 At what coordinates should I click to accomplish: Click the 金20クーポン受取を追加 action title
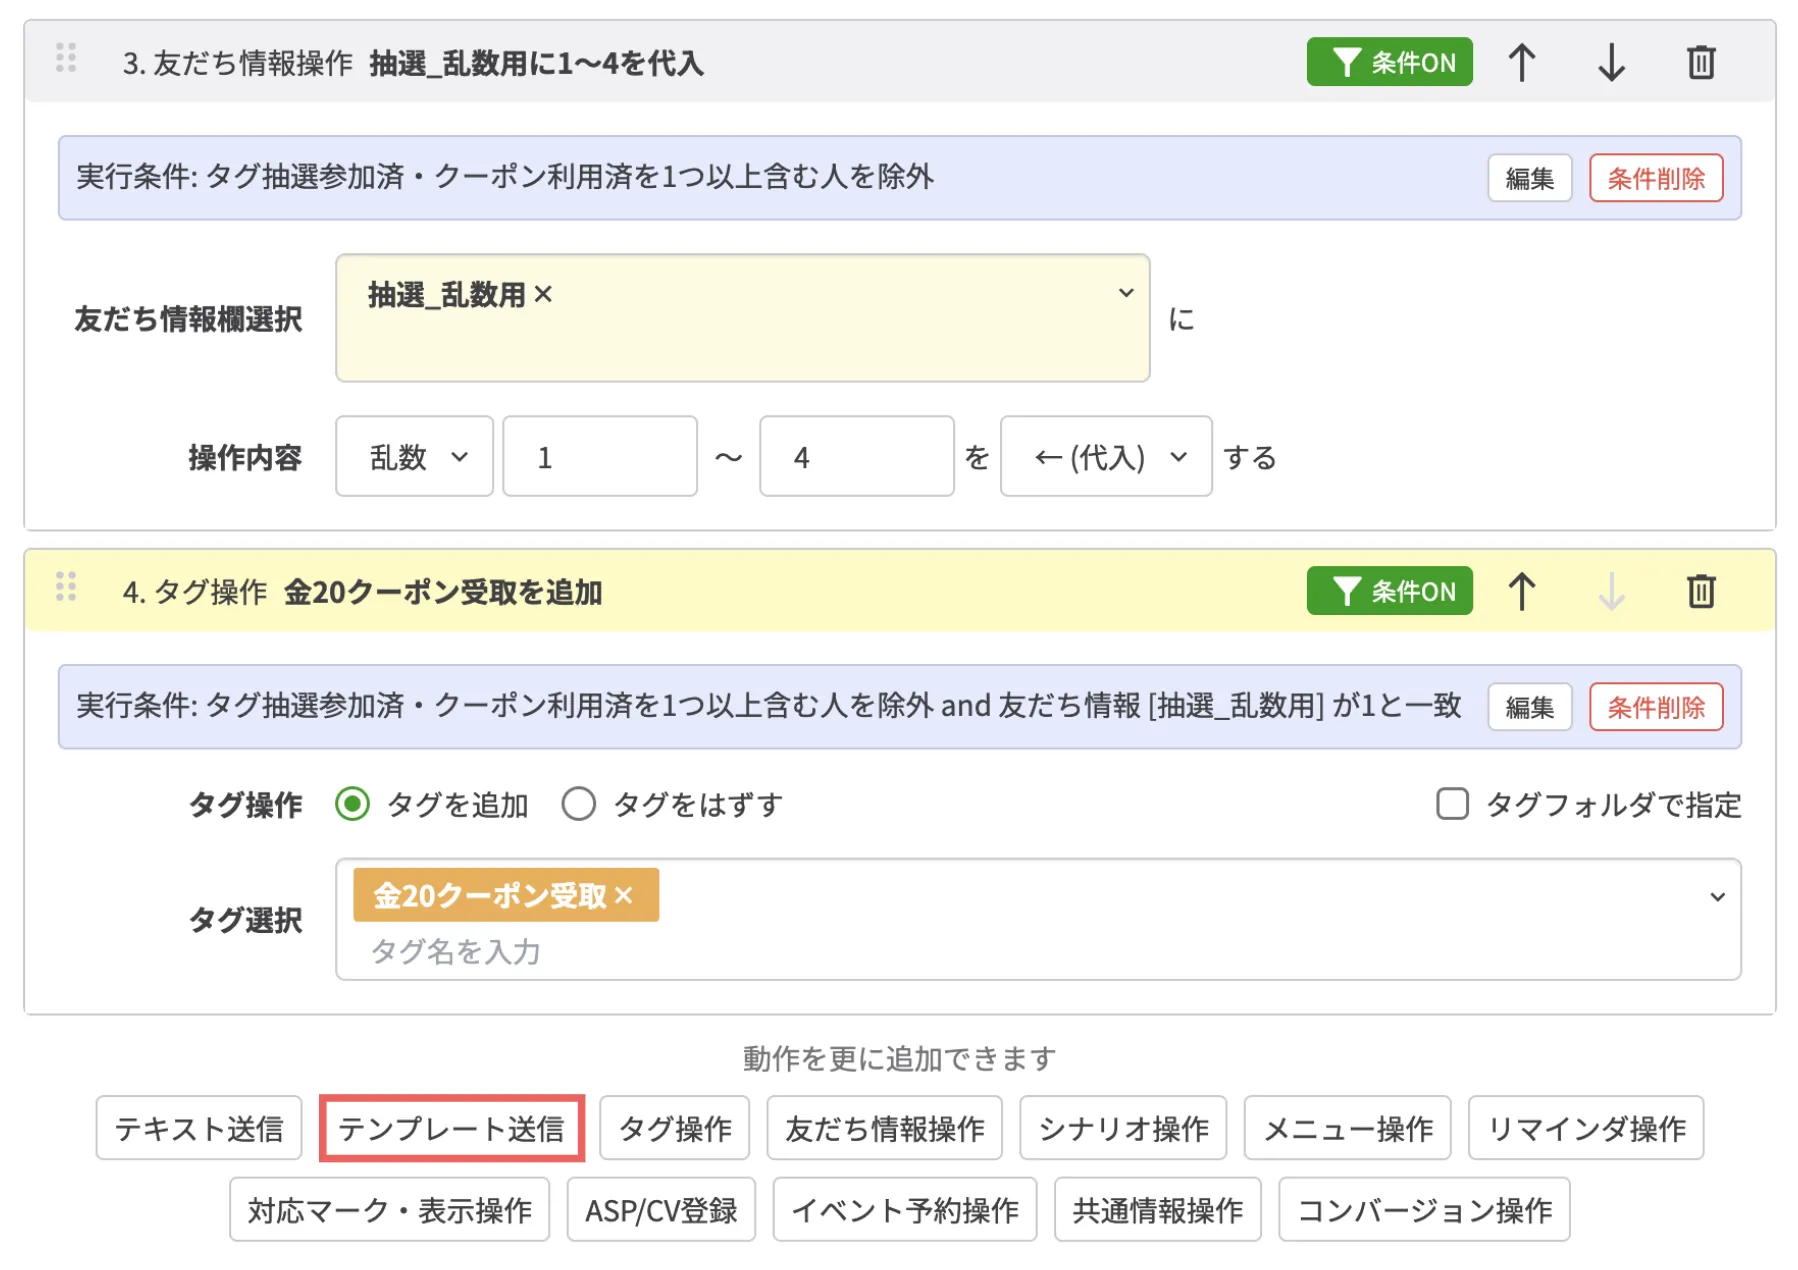443,592
